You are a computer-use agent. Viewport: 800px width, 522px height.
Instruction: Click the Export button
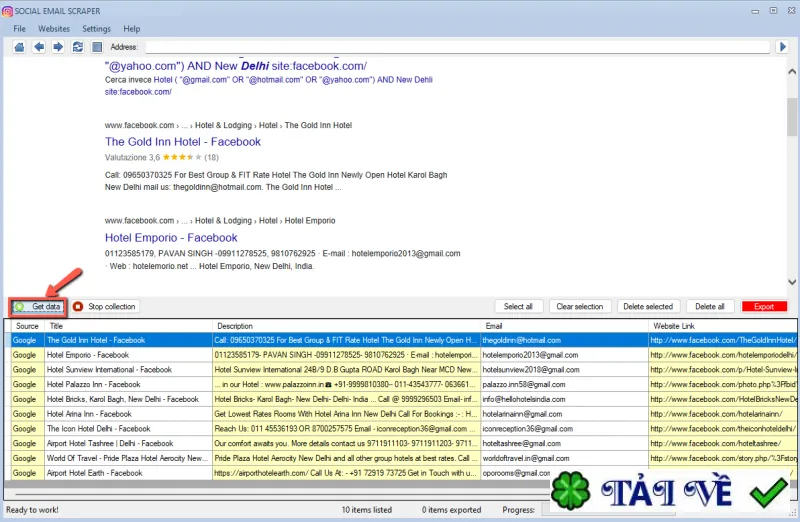pos(764,307)
